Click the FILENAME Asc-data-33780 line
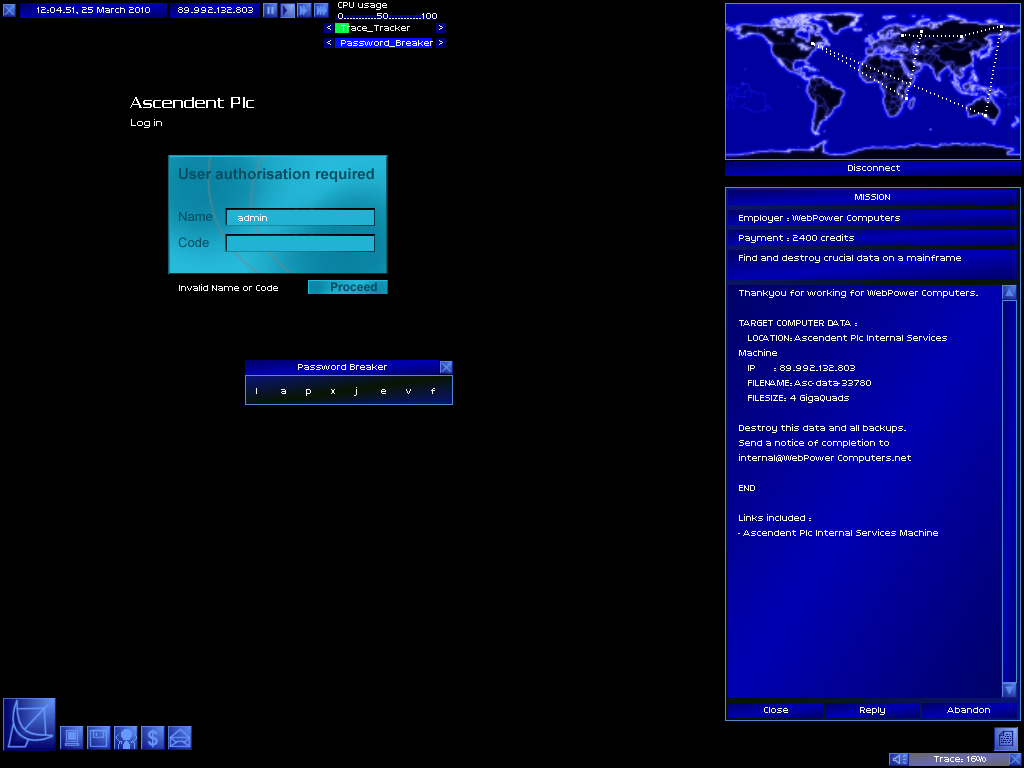The image size is (1024, 768). click(x=809, y=383)
